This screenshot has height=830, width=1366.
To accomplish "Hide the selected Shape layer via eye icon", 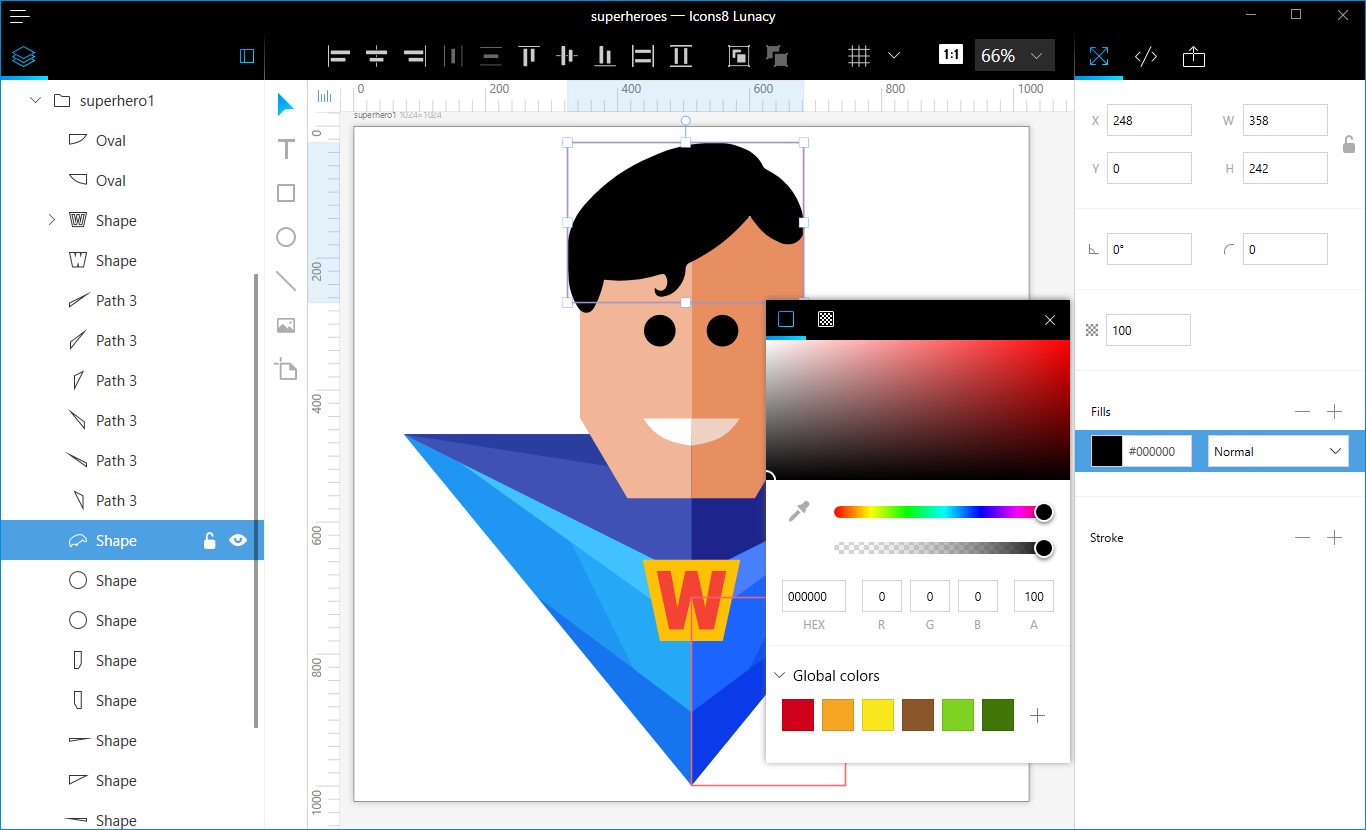I will 238,540.
